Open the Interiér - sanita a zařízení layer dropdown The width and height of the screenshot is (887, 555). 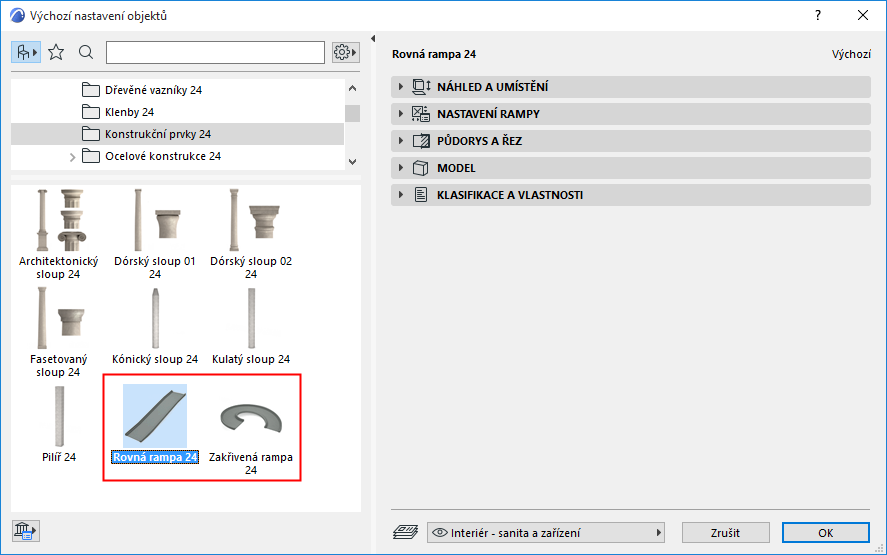[x=546, y=533]
